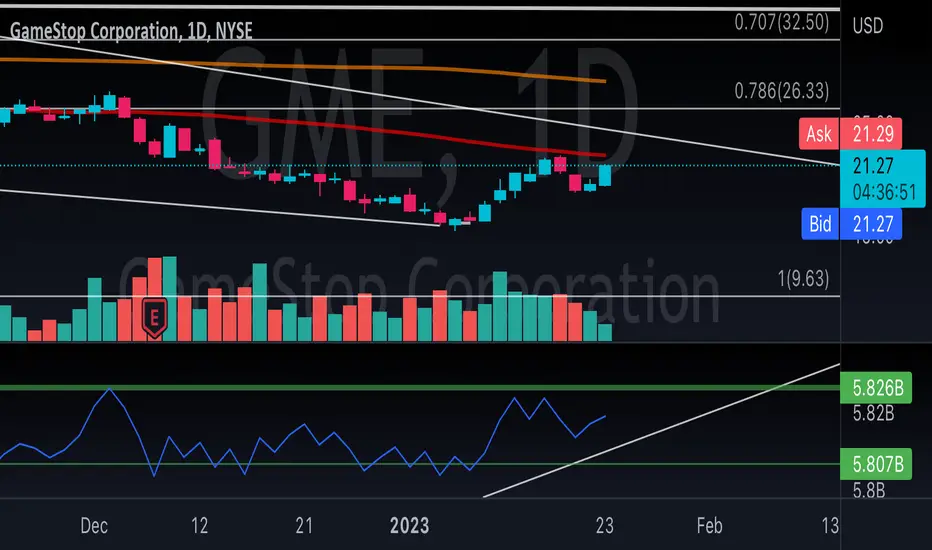Click the 2023 label on time axis
Screen dimensions: 932x550
click(x=409, y=526)
